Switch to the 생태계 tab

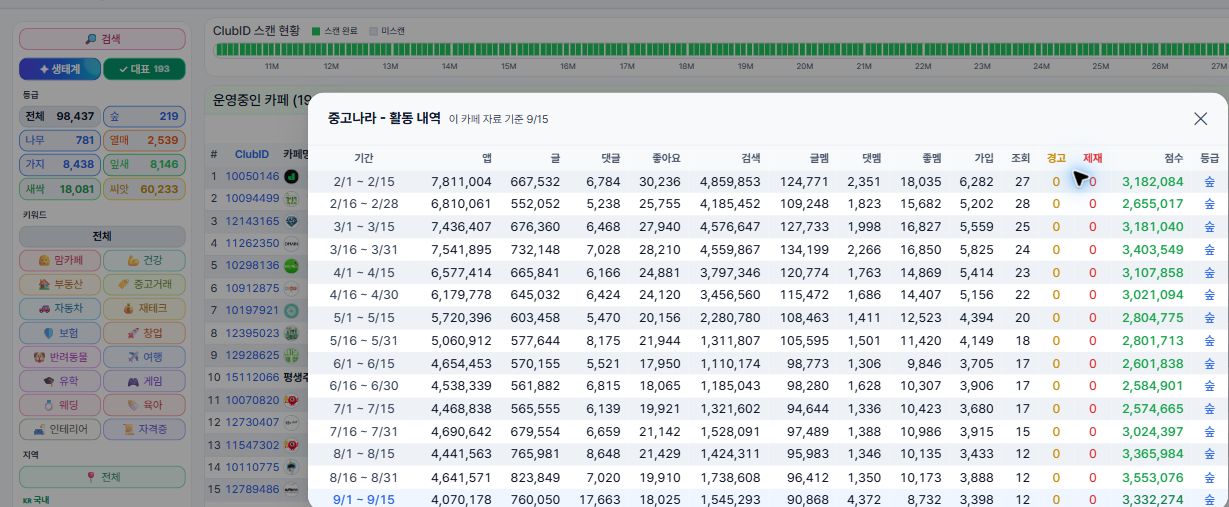tap(60, 69)
